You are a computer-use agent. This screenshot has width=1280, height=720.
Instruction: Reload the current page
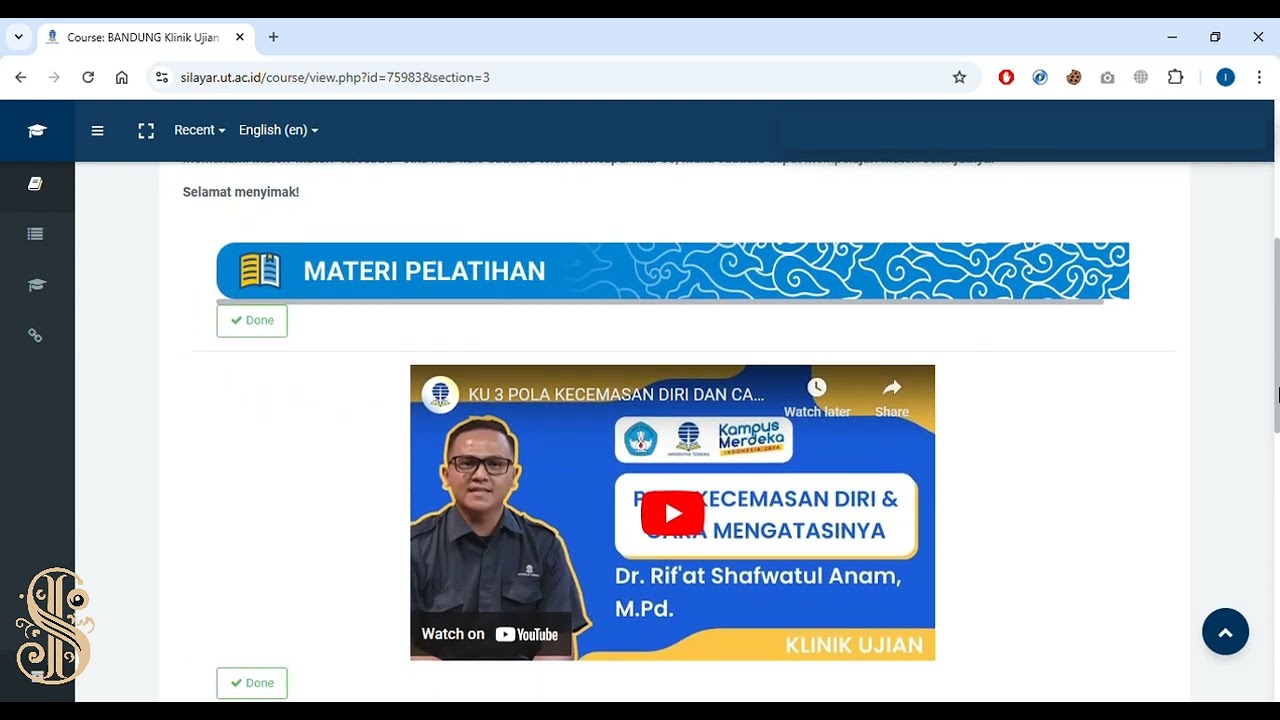point(88,77)
